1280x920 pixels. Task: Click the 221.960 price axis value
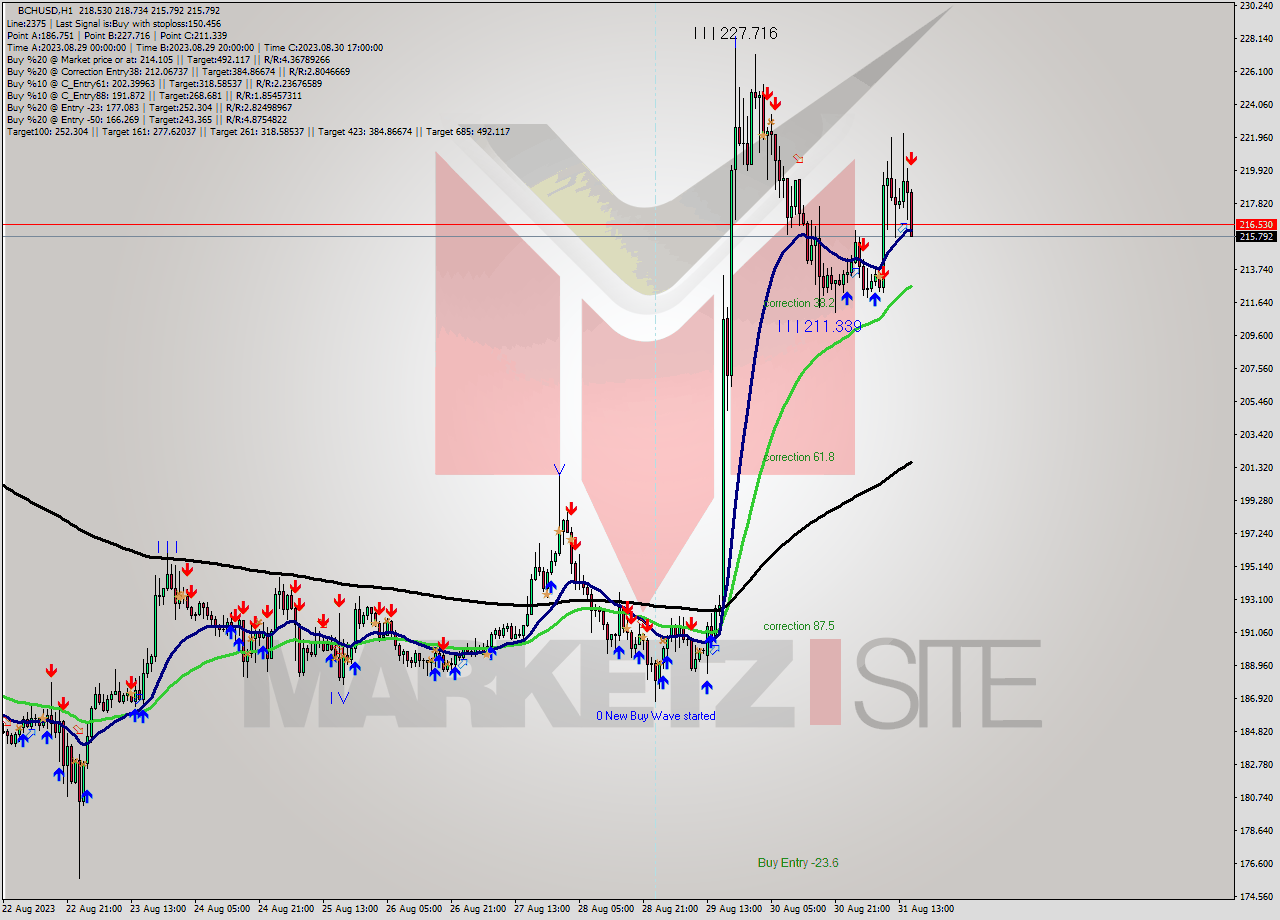pyautogui.click(x=1255, y=138)
